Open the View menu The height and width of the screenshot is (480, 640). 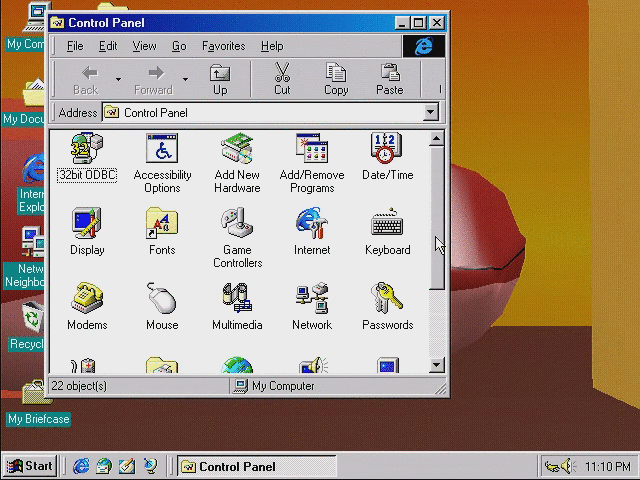pyautogui.click(x=144, y=46)
